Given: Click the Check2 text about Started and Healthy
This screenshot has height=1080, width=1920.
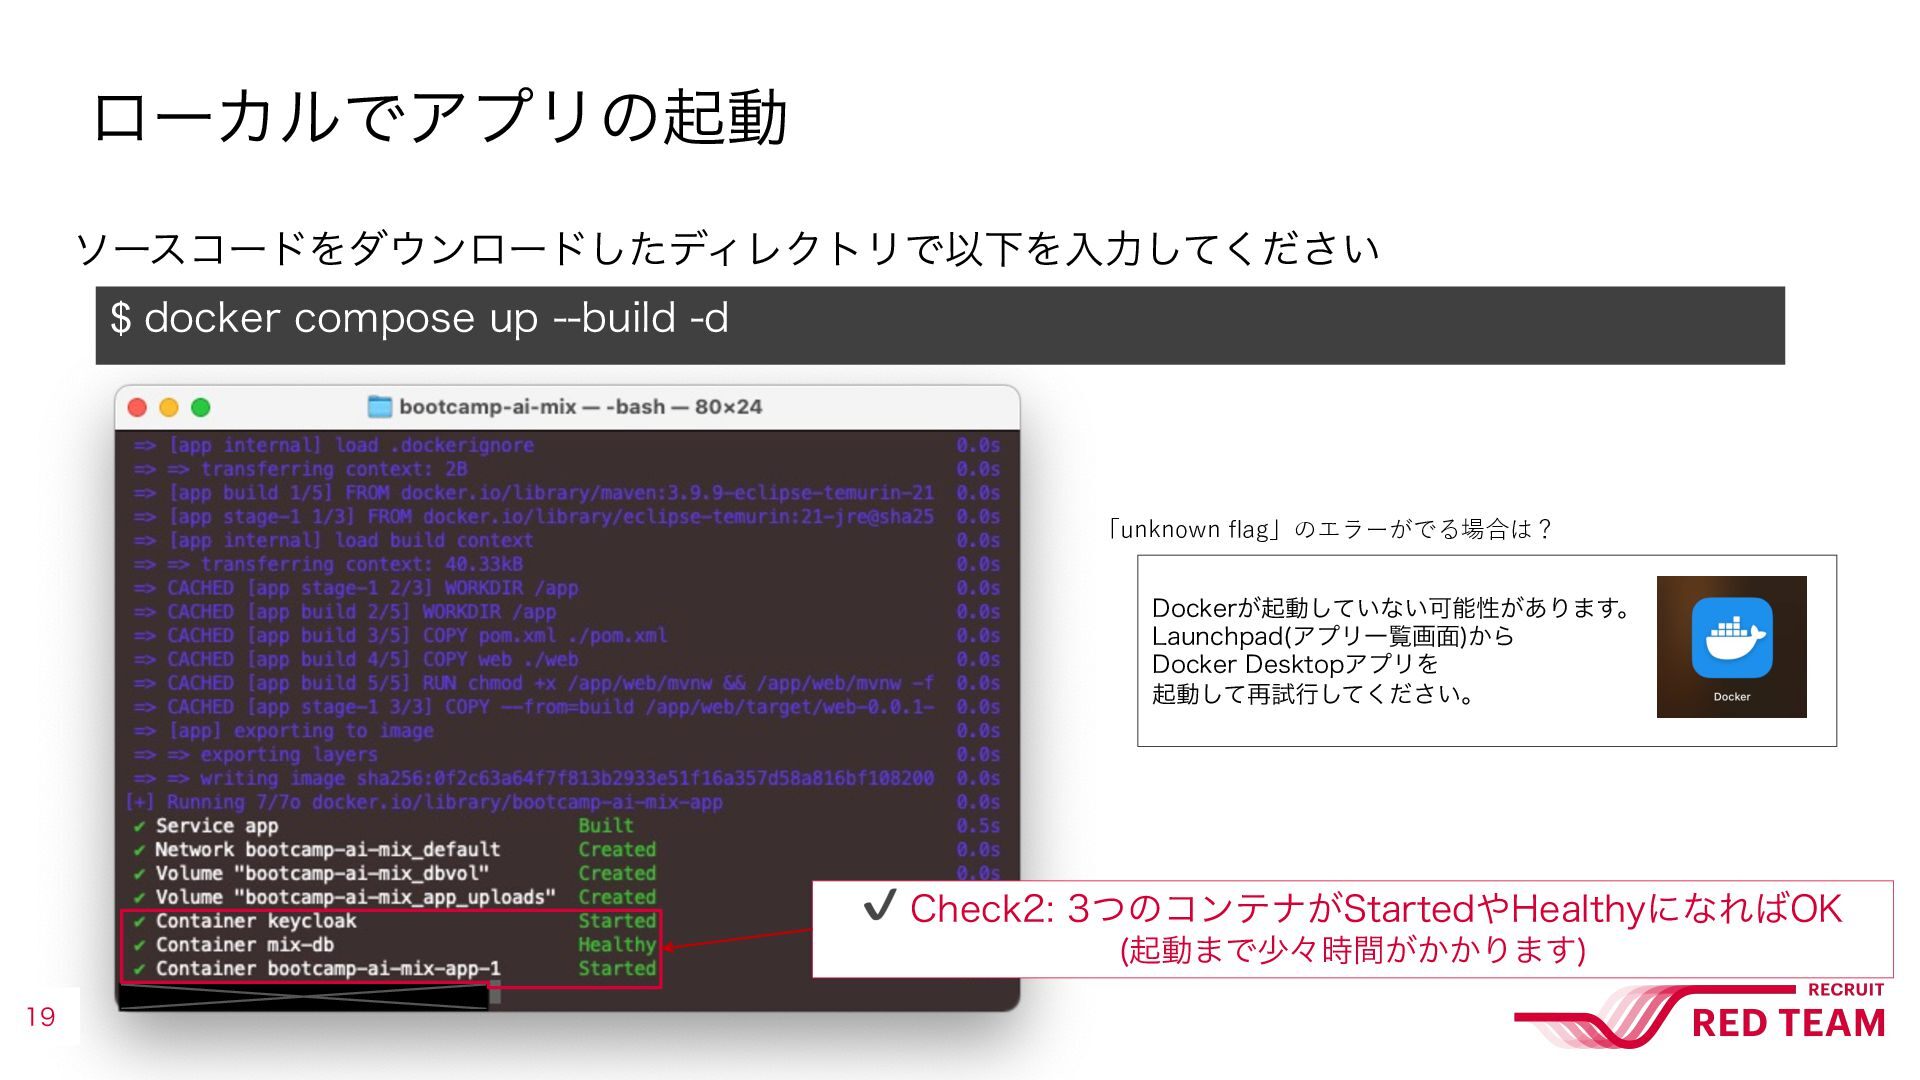Looking at the screenshot, I should (1376, 909).
